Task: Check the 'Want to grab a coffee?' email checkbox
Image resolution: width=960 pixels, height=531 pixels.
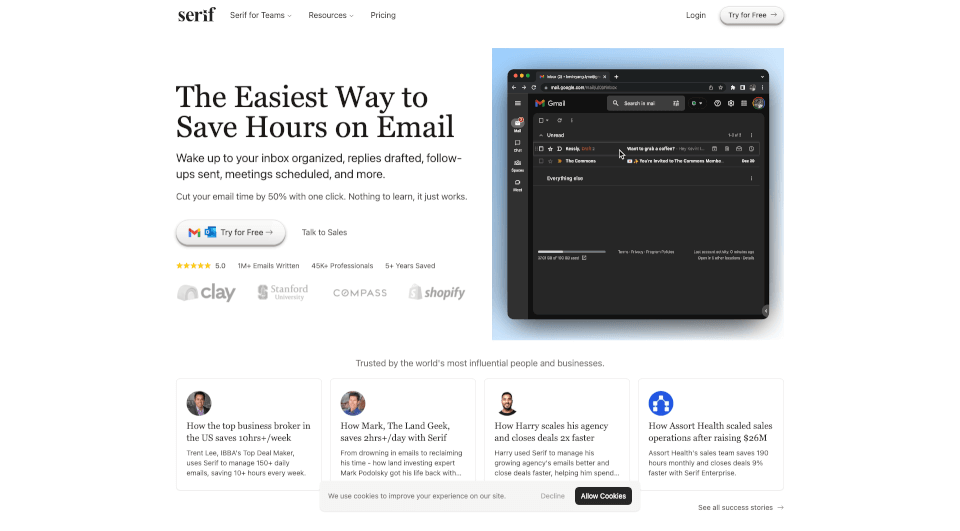Action: point(541,149)
